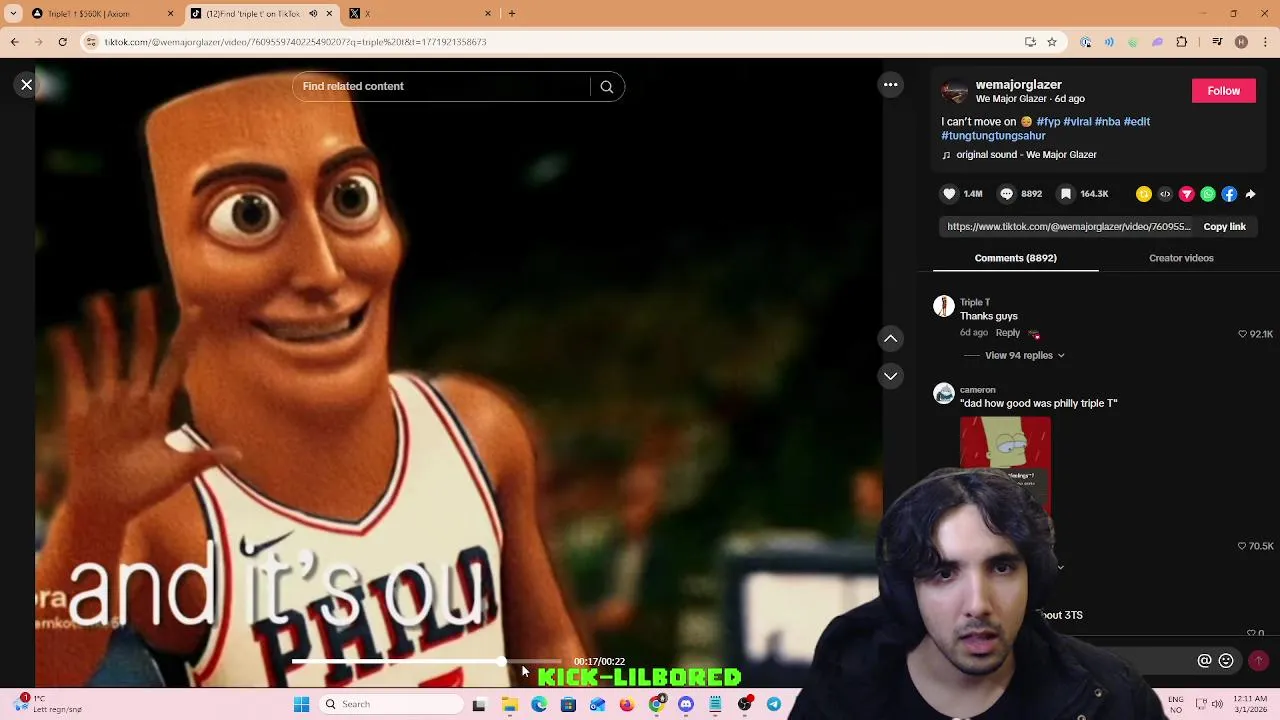This screenshot has height=720, width=1280.
Task: Click the address bar URL
Action: [x=295, y=42]
